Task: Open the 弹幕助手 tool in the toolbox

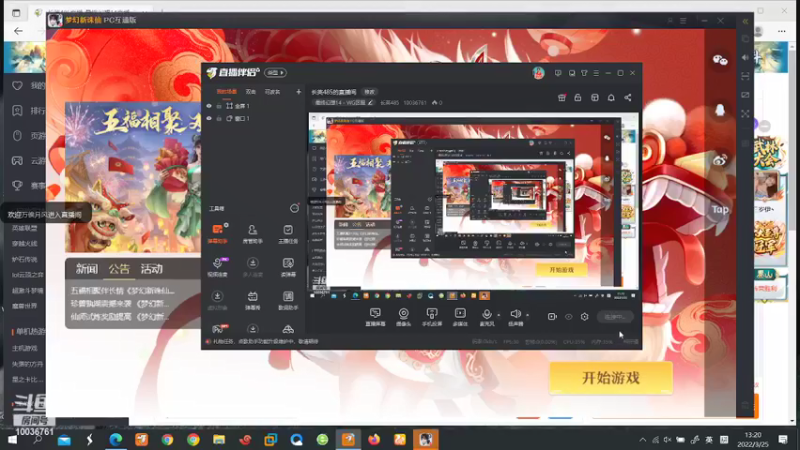Action: click(x=217, y=233)
